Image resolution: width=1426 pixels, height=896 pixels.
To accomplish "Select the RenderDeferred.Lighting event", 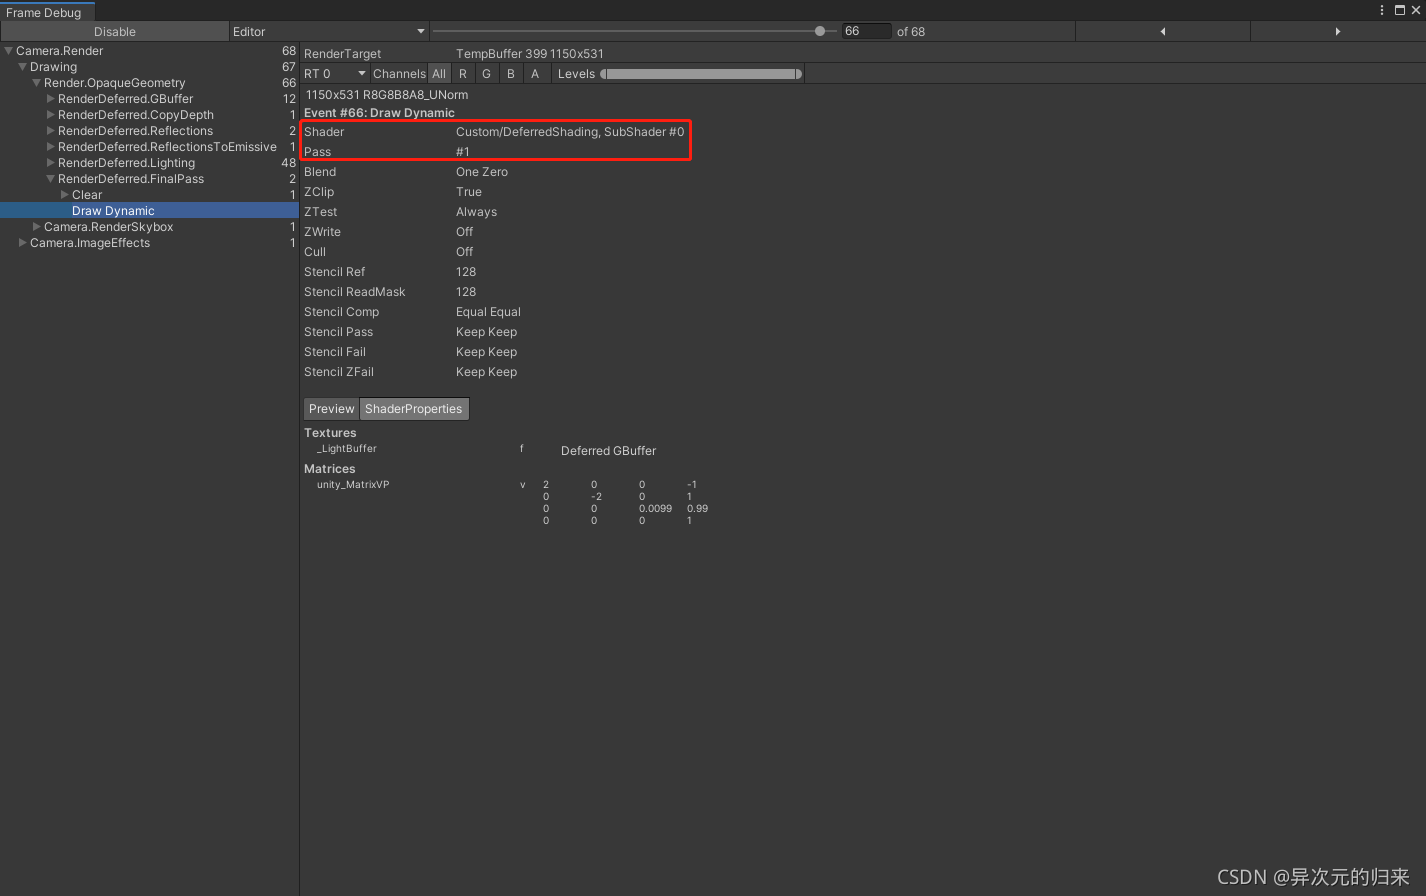I will pos(126,163).
